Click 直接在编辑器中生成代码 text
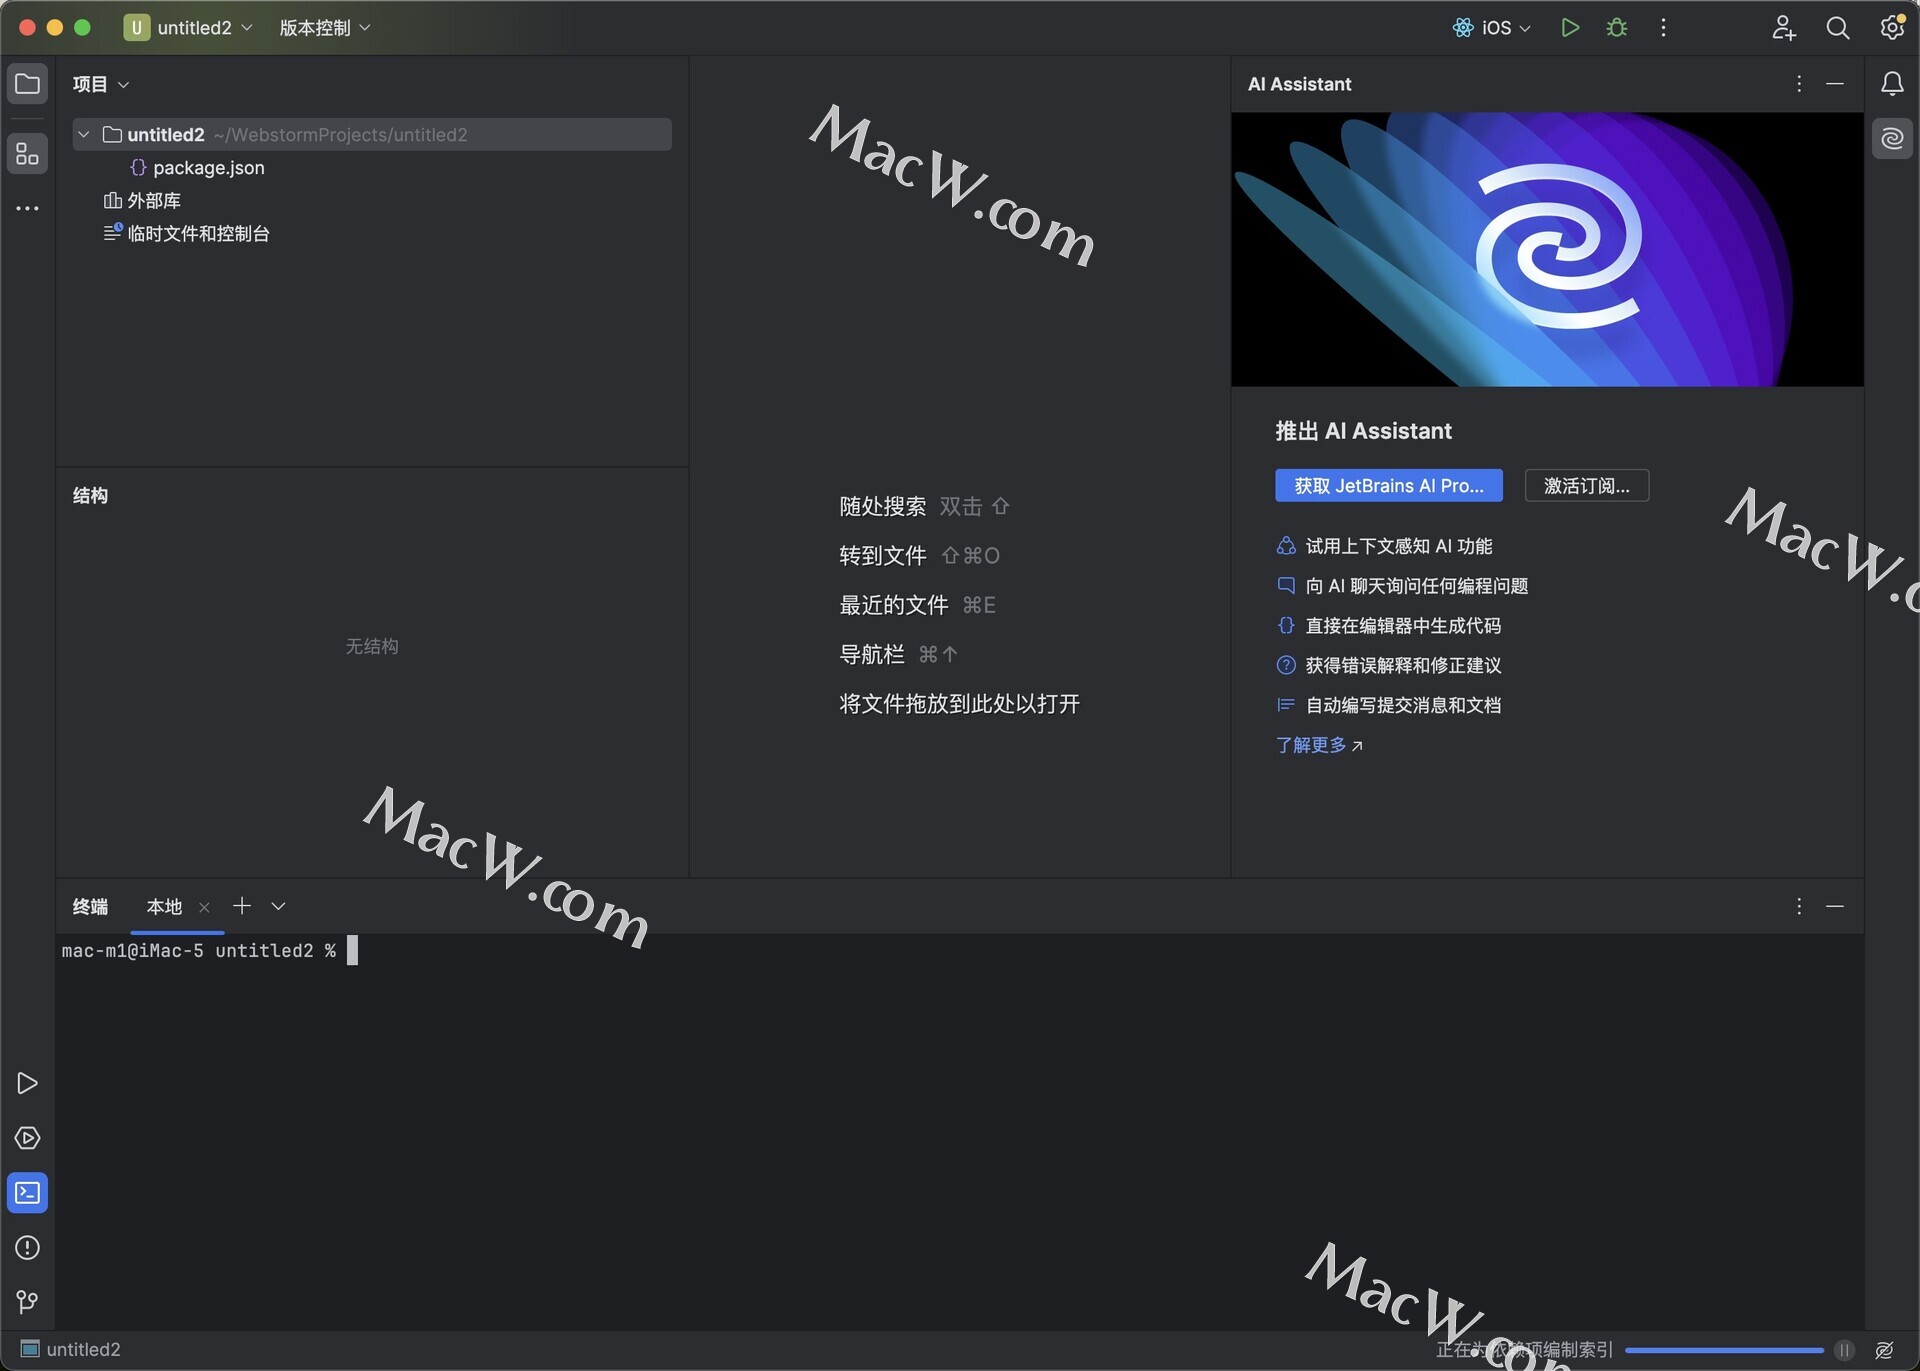 [1402, 626]
